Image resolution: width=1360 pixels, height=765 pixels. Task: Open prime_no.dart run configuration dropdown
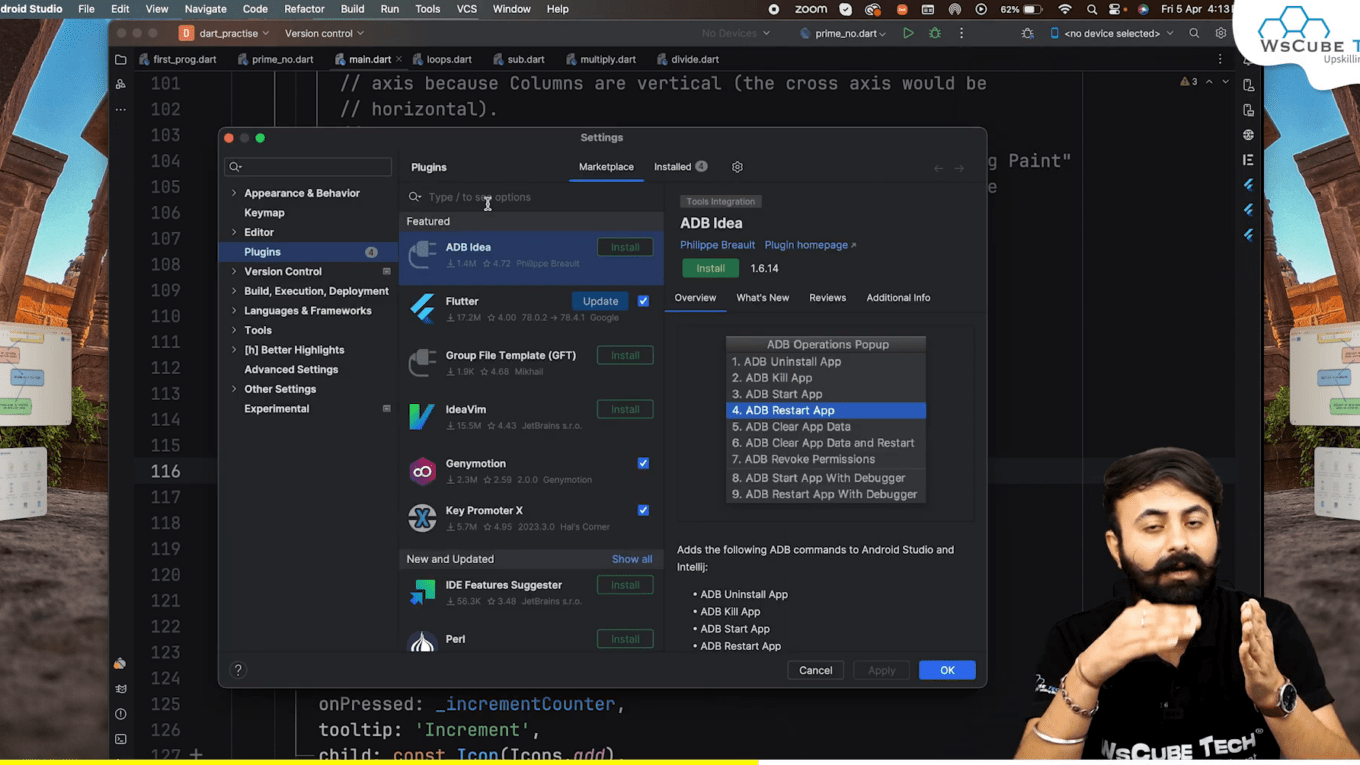pos(844,33)
